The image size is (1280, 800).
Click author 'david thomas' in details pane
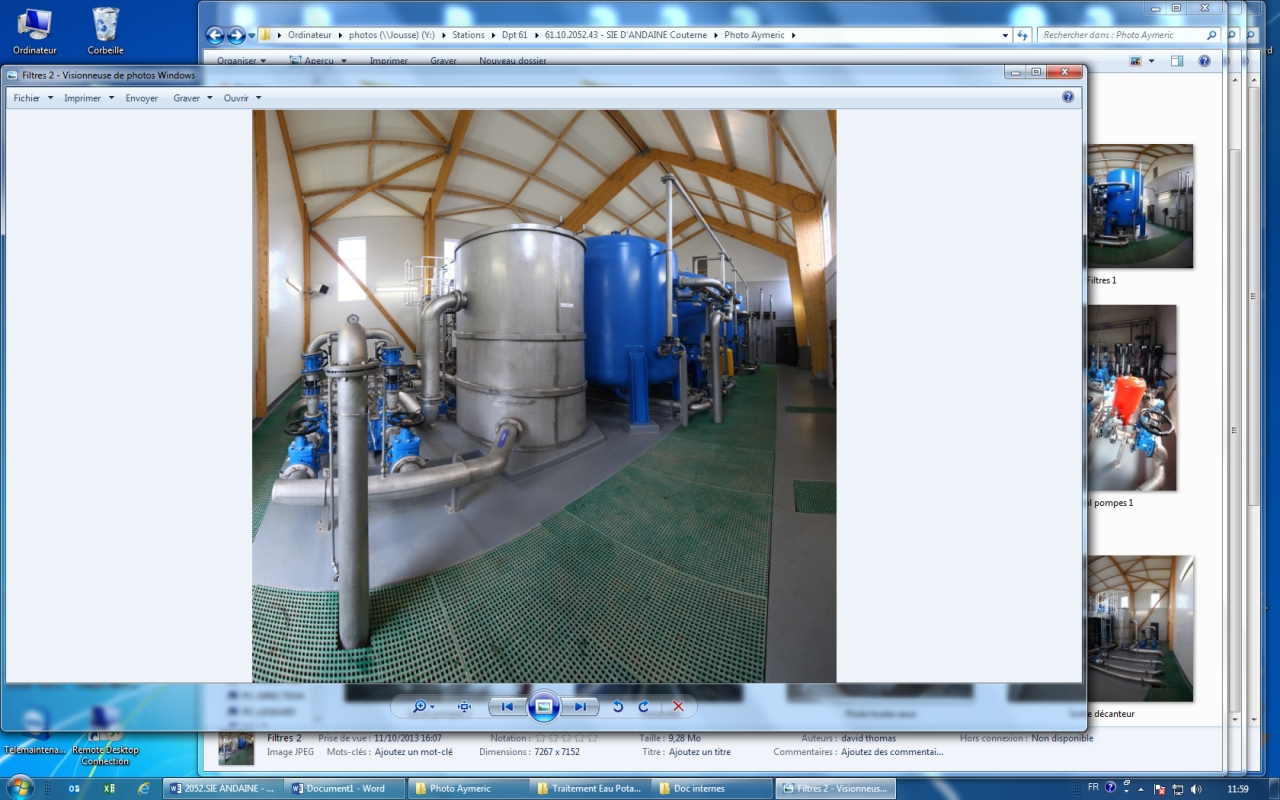(869, 738)
